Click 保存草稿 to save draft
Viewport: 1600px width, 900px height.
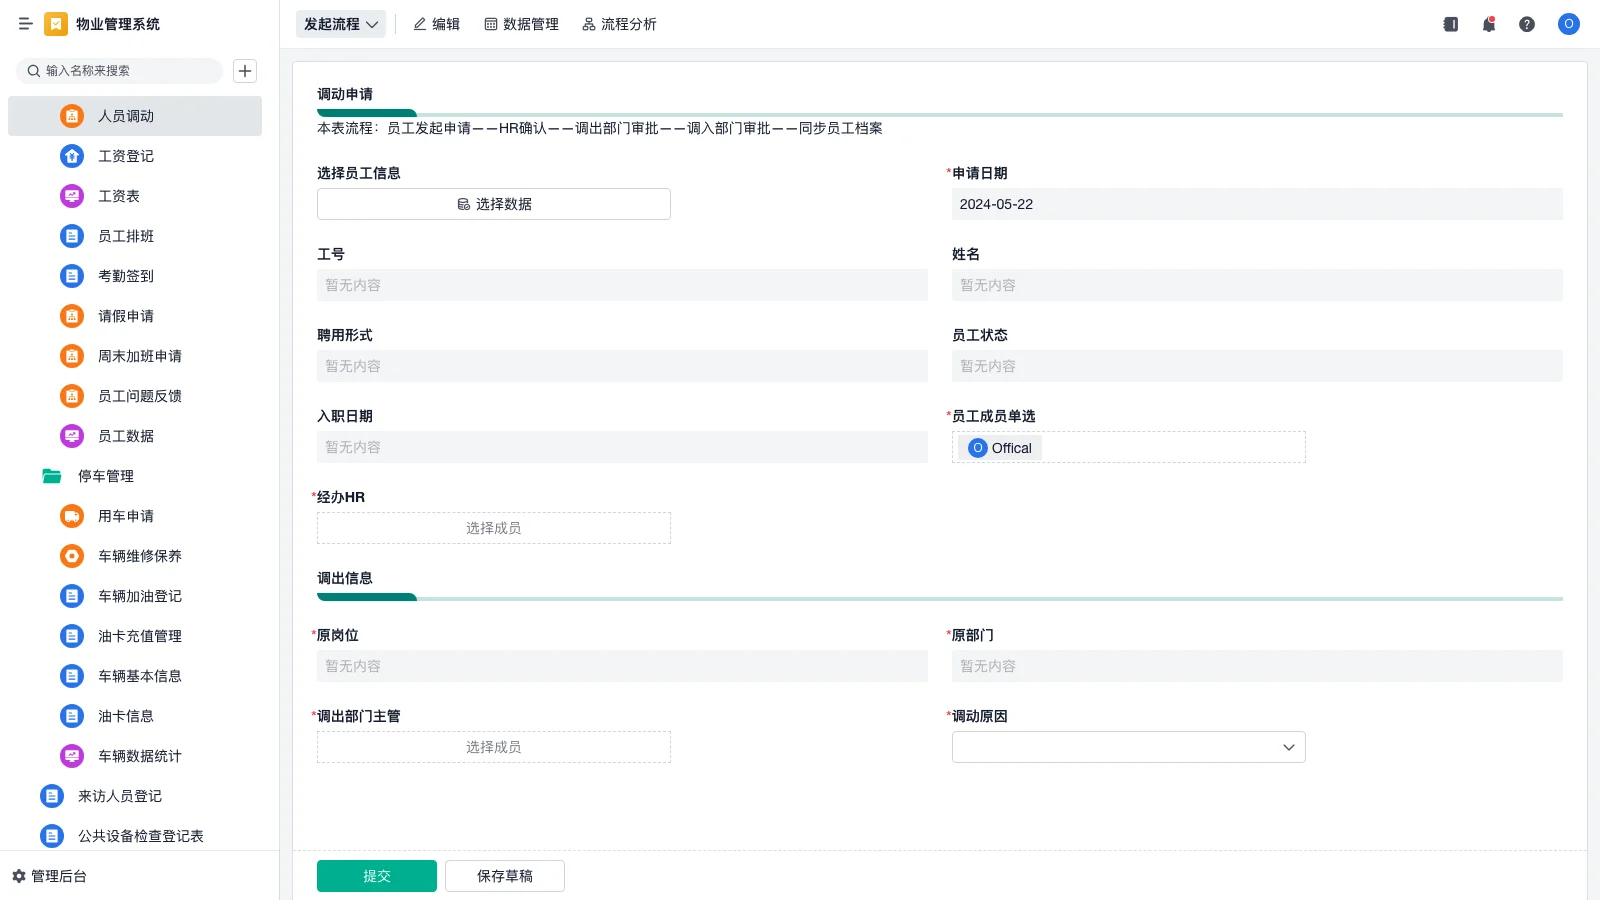(x=504, y=875)
